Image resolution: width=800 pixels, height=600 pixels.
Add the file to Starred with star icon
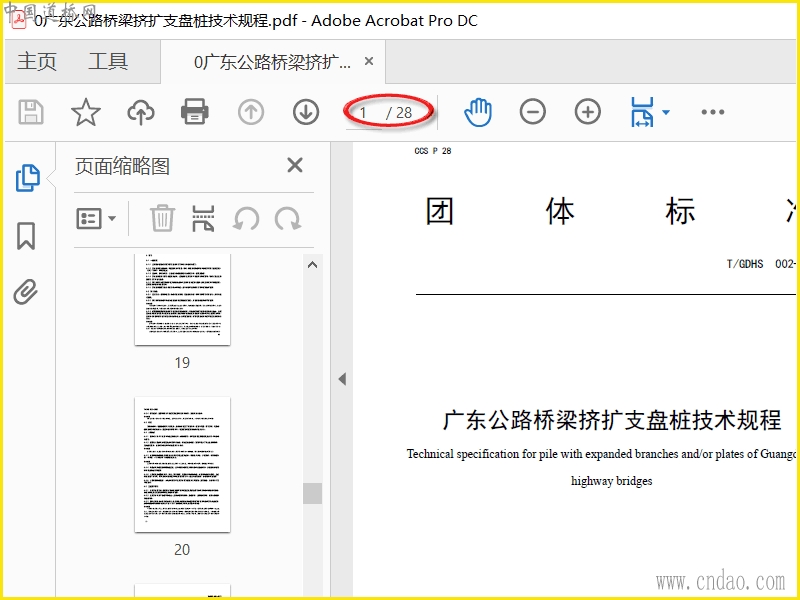(x=86, y=112)
